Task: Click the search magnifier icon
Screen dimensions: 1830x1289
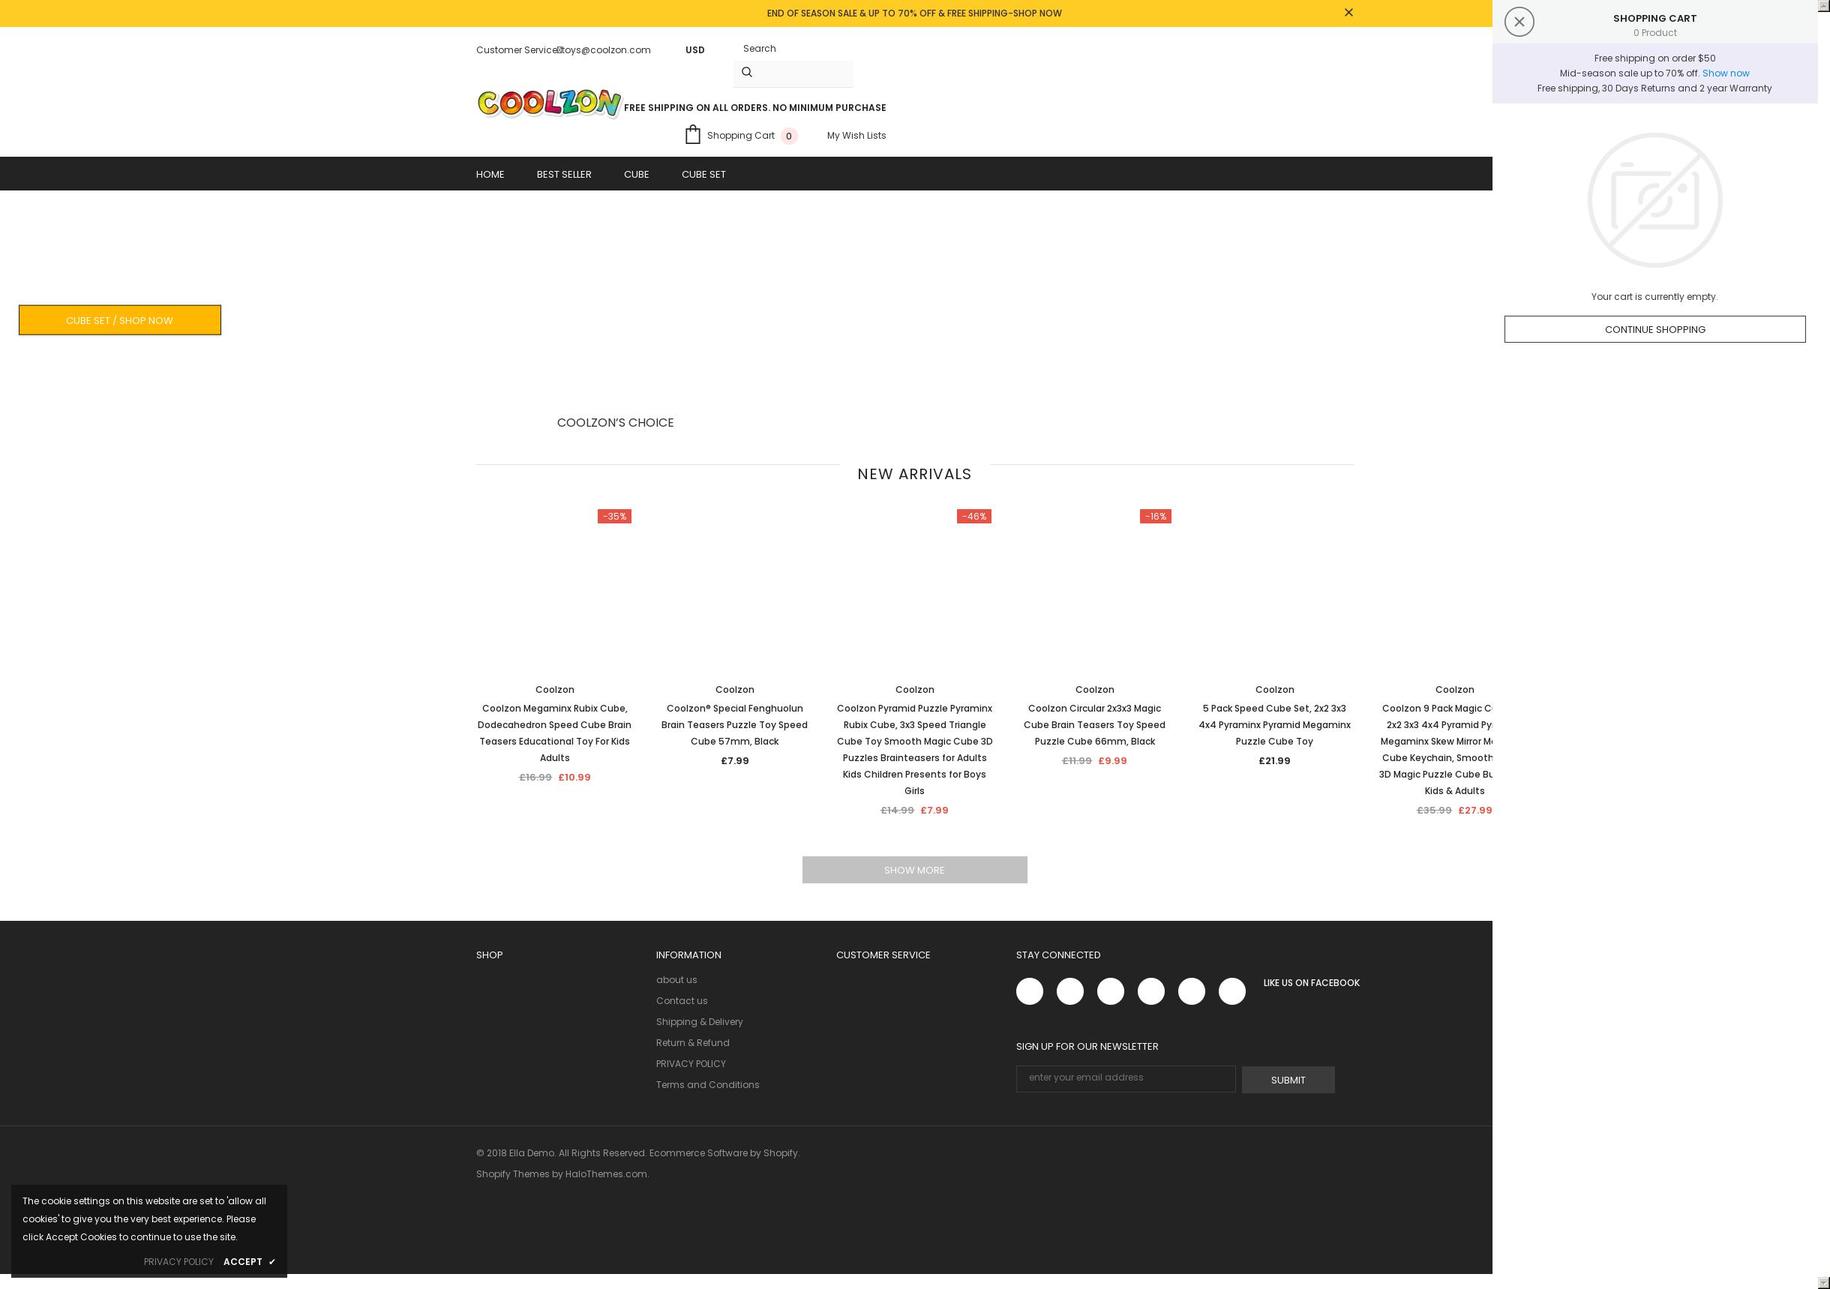Action: coord(747,71)
